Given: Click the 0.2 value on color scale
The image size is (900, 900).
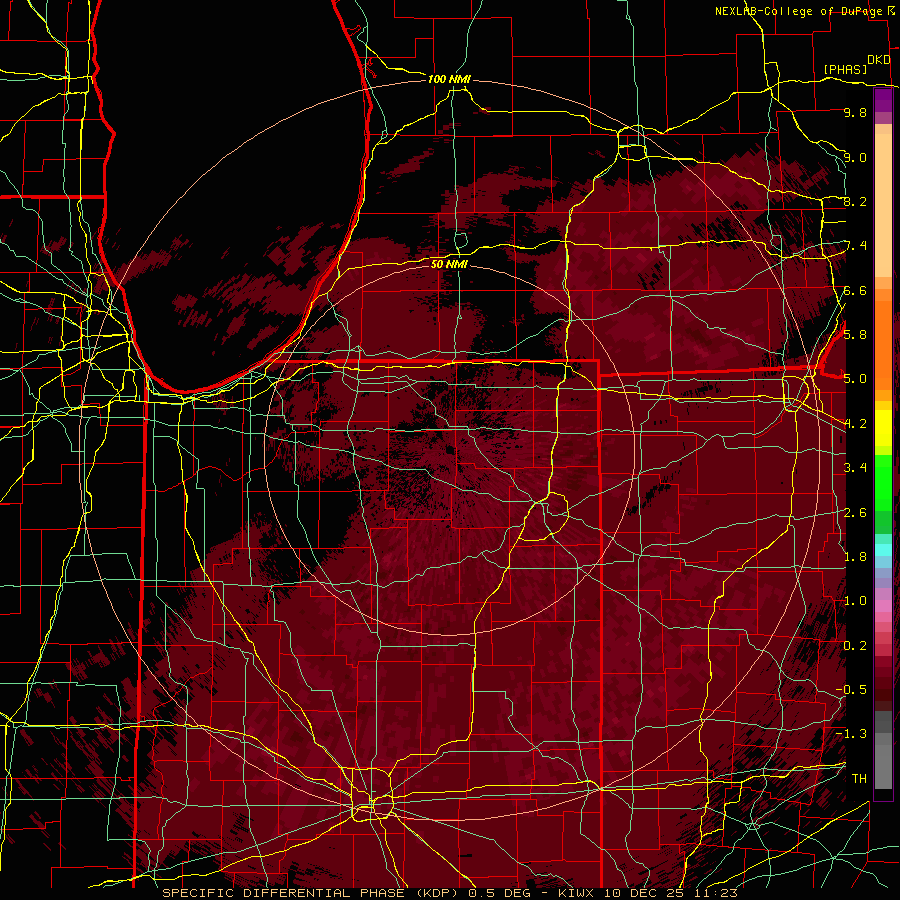Looking at the screenshot, I should pos(855,646).
